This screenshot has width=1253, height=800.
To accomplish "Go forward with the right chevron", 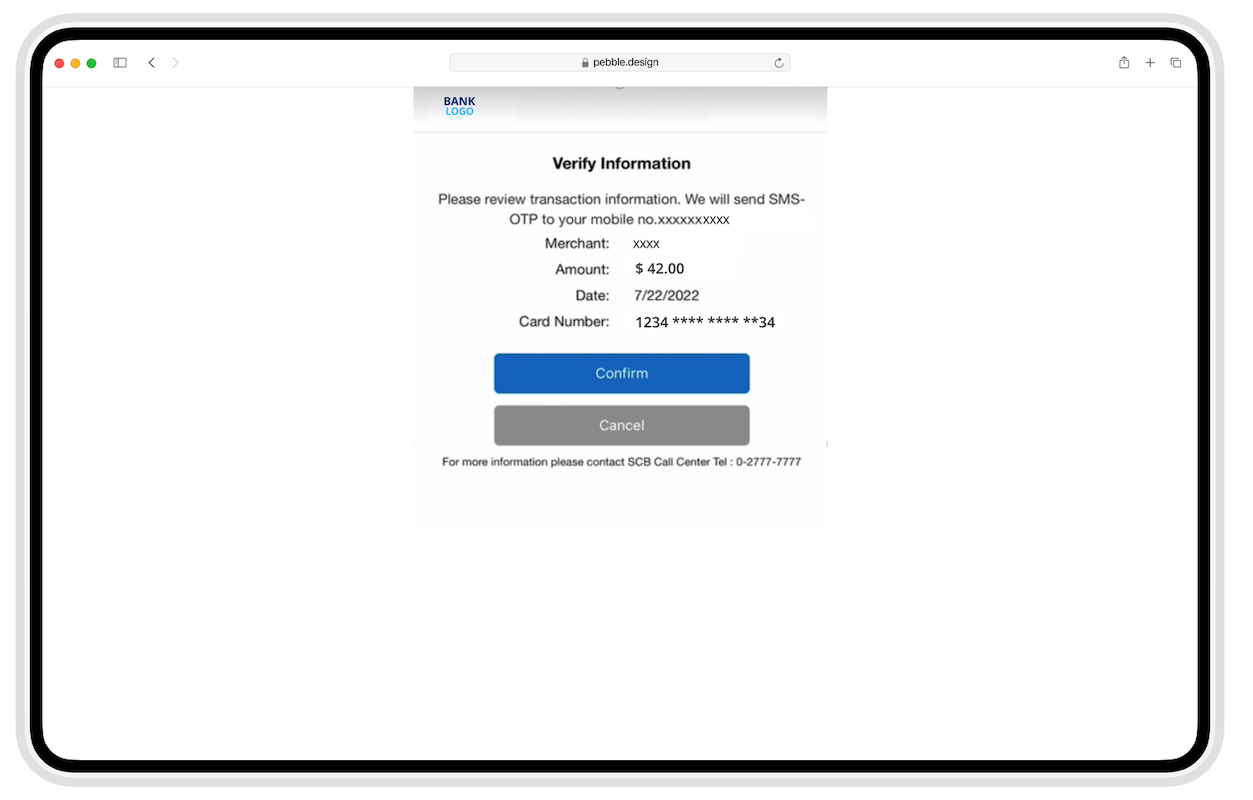I will 176,63.
